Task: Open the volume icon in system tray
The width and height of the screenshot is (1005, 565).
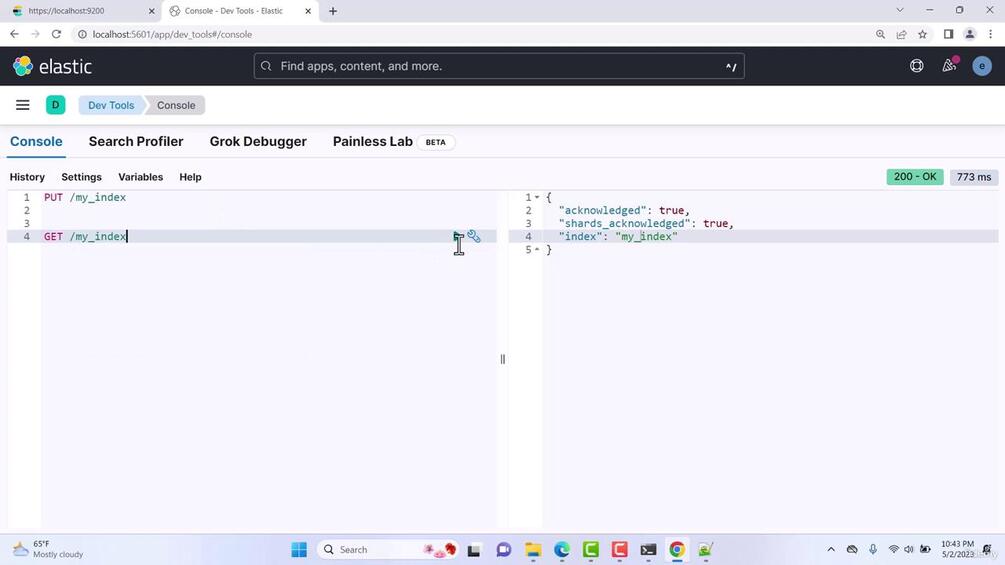Action: (909, 550)
